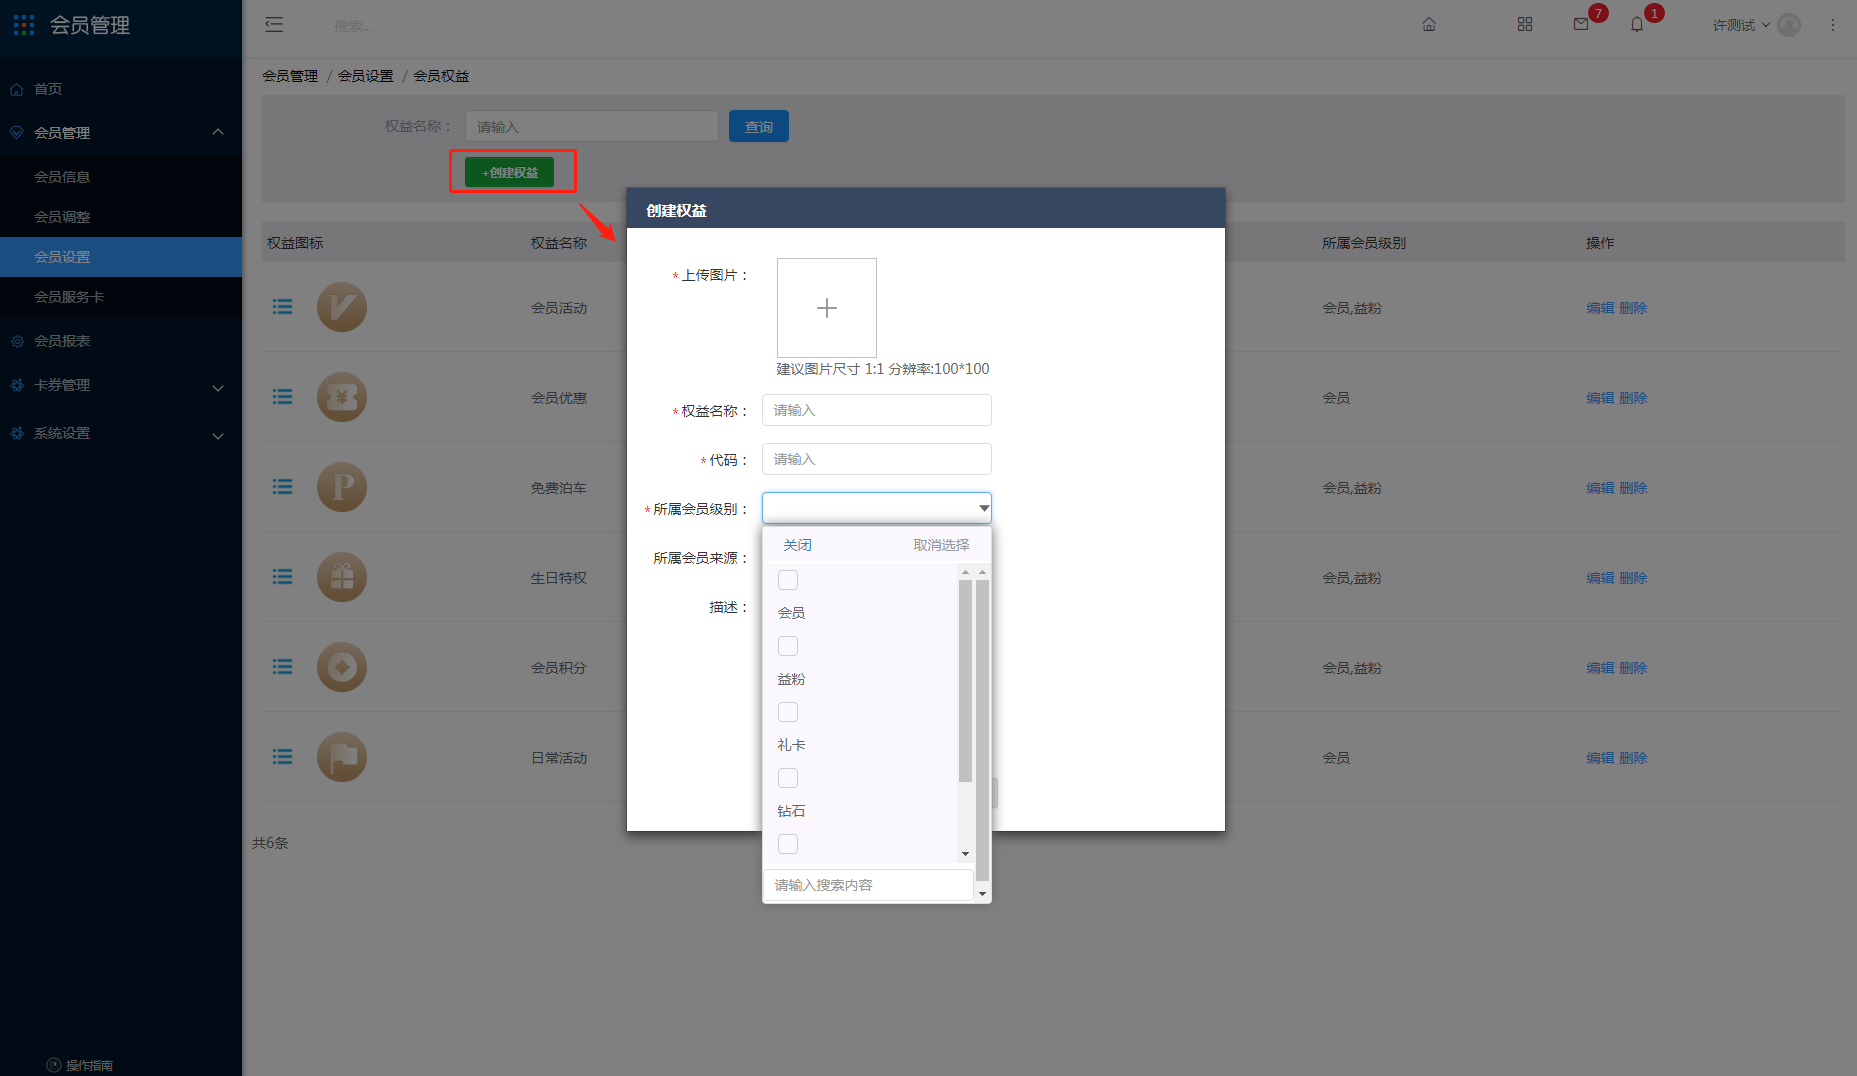Tick the checkbox below 钻石 option
Image resolution: width=1857 pixels, height=1076 pixels.
(788, 844)
